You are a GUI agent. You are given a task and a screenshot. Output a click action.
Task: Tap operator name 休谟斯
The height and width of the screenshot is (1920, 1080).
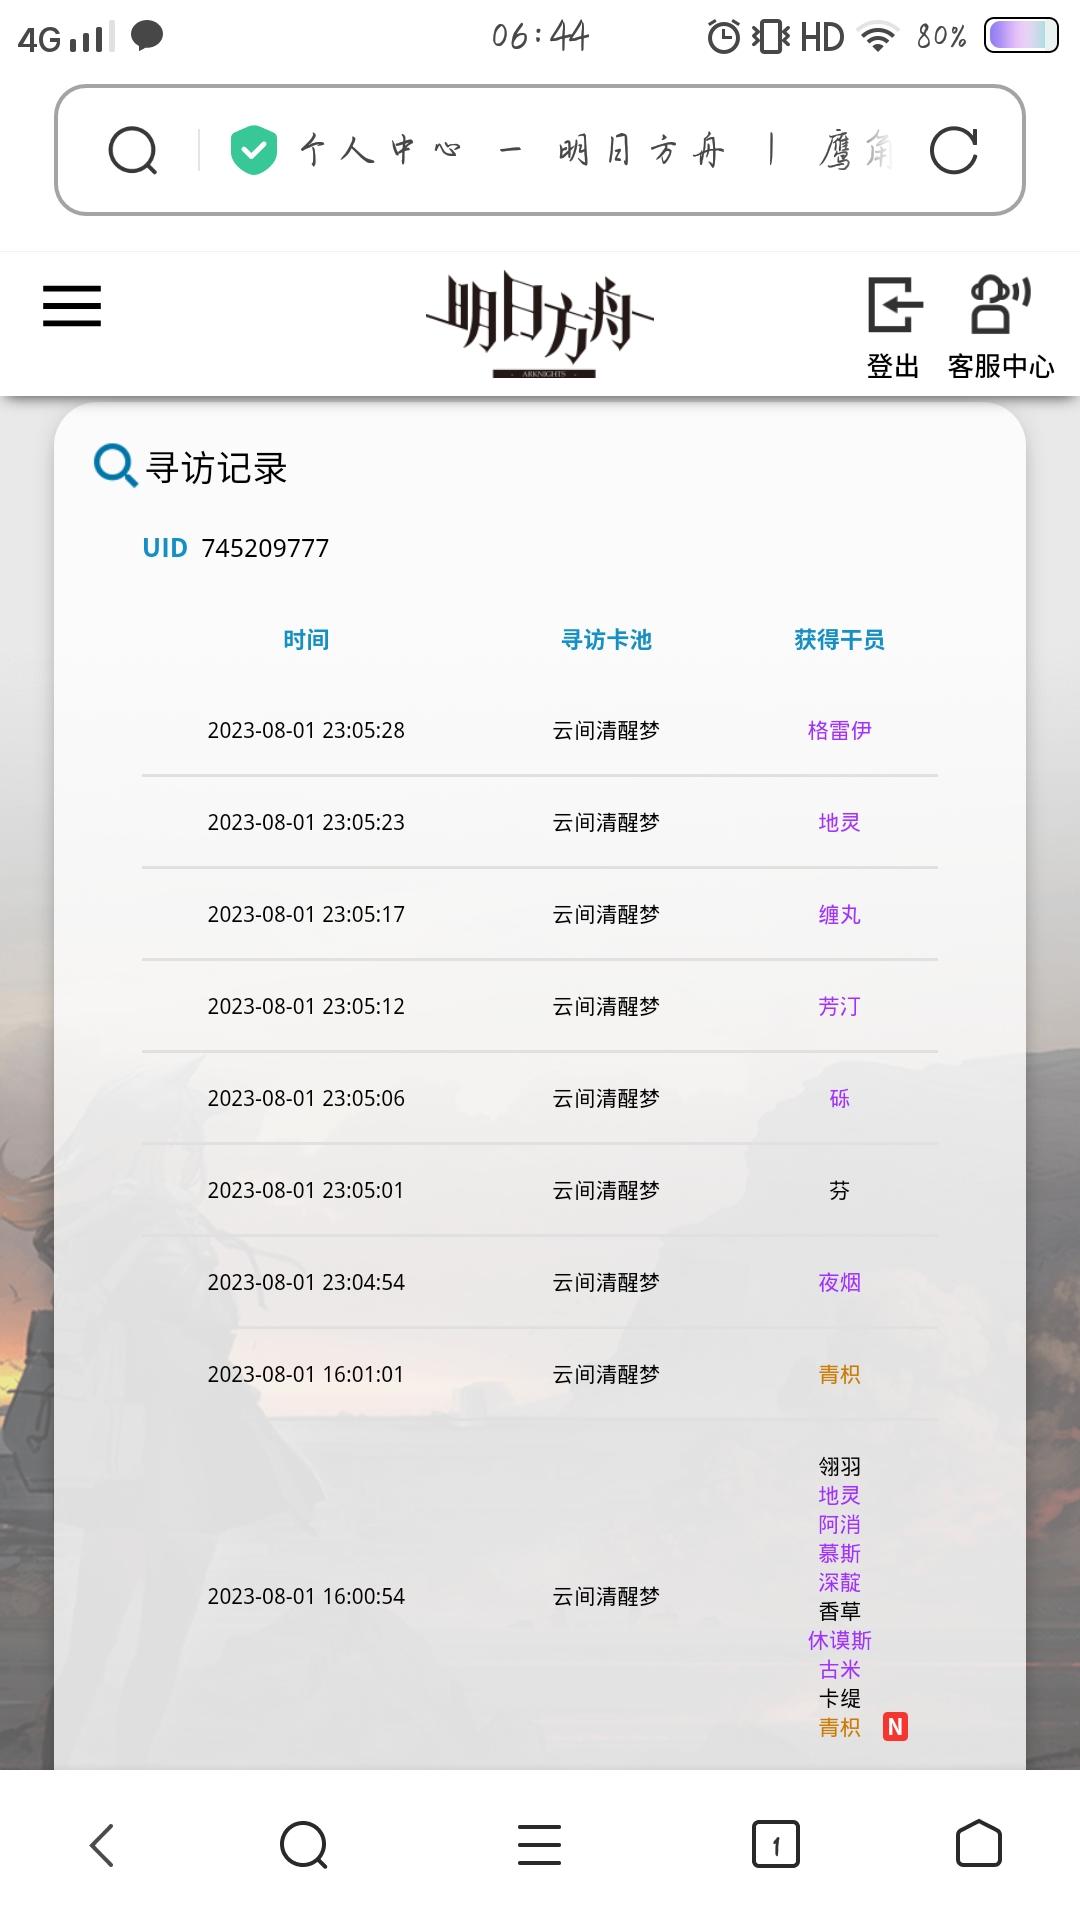click(840, 1641)
